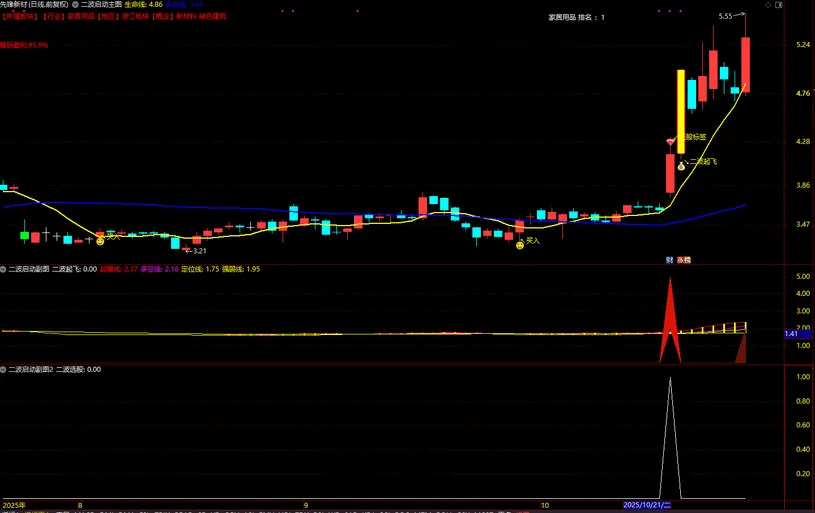815x513 pixels.
Task: Click the 多空线: 2.18 value
Action: [x=160, y=269]
